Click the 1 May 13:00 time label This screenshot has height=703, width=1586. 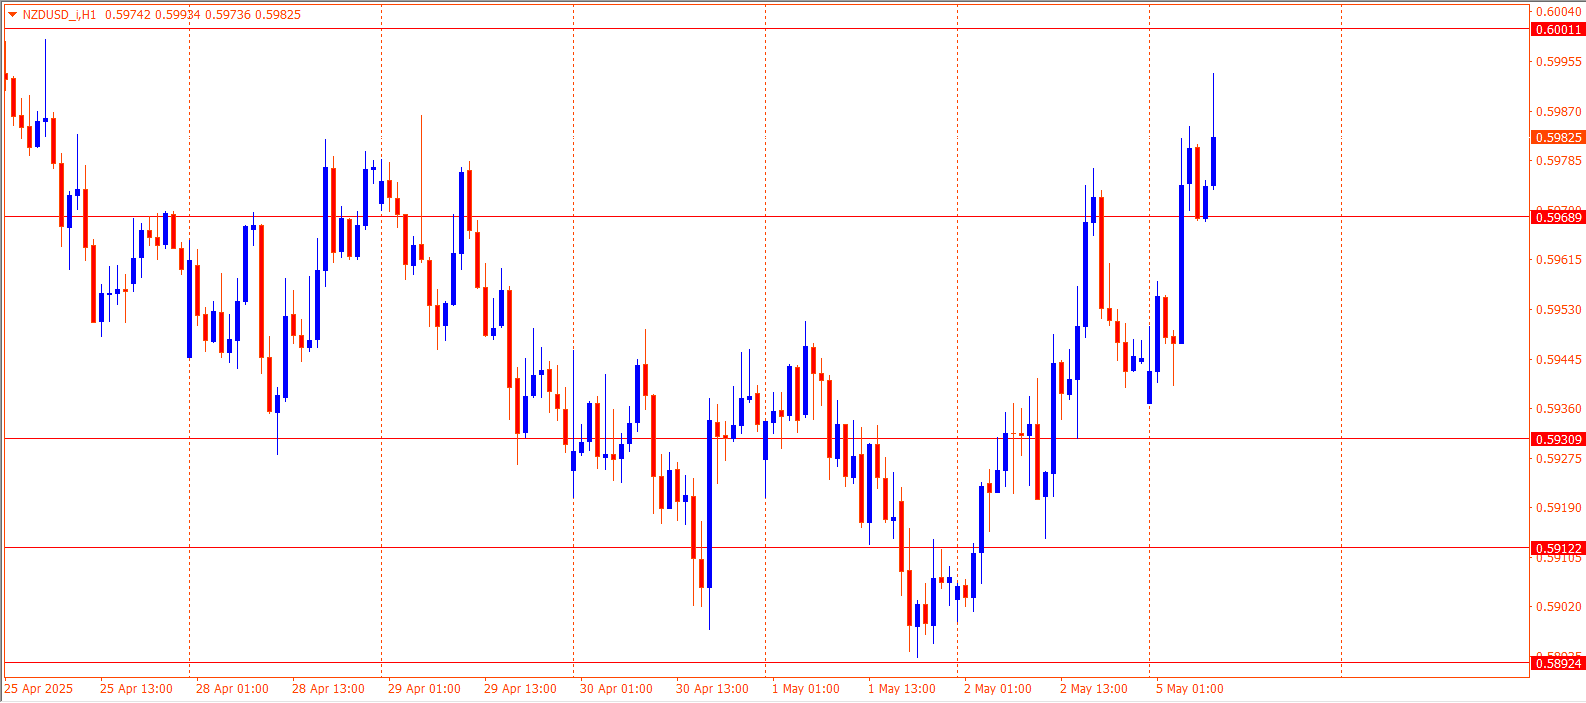(x=902, y=689)
